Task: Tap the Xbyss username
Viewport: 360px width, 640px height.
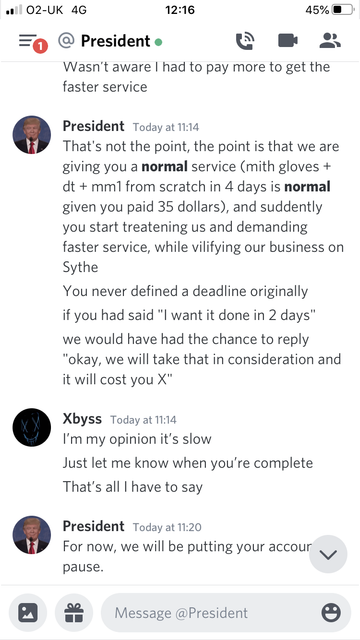Action: pos(82,419)
